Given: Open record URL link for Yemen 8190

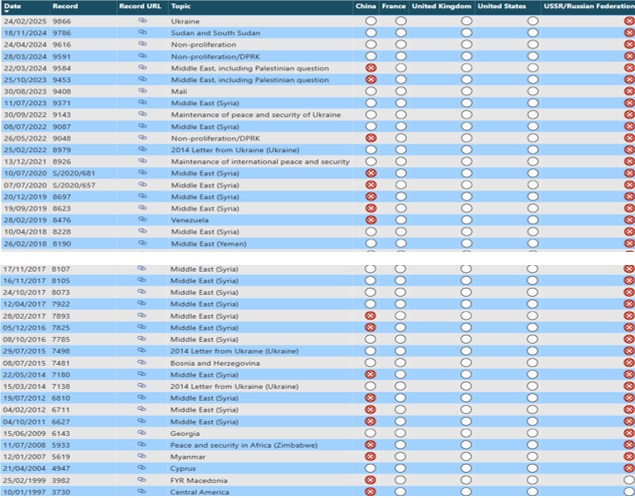Looking at the screenshot, I should (x=142, y=243).
